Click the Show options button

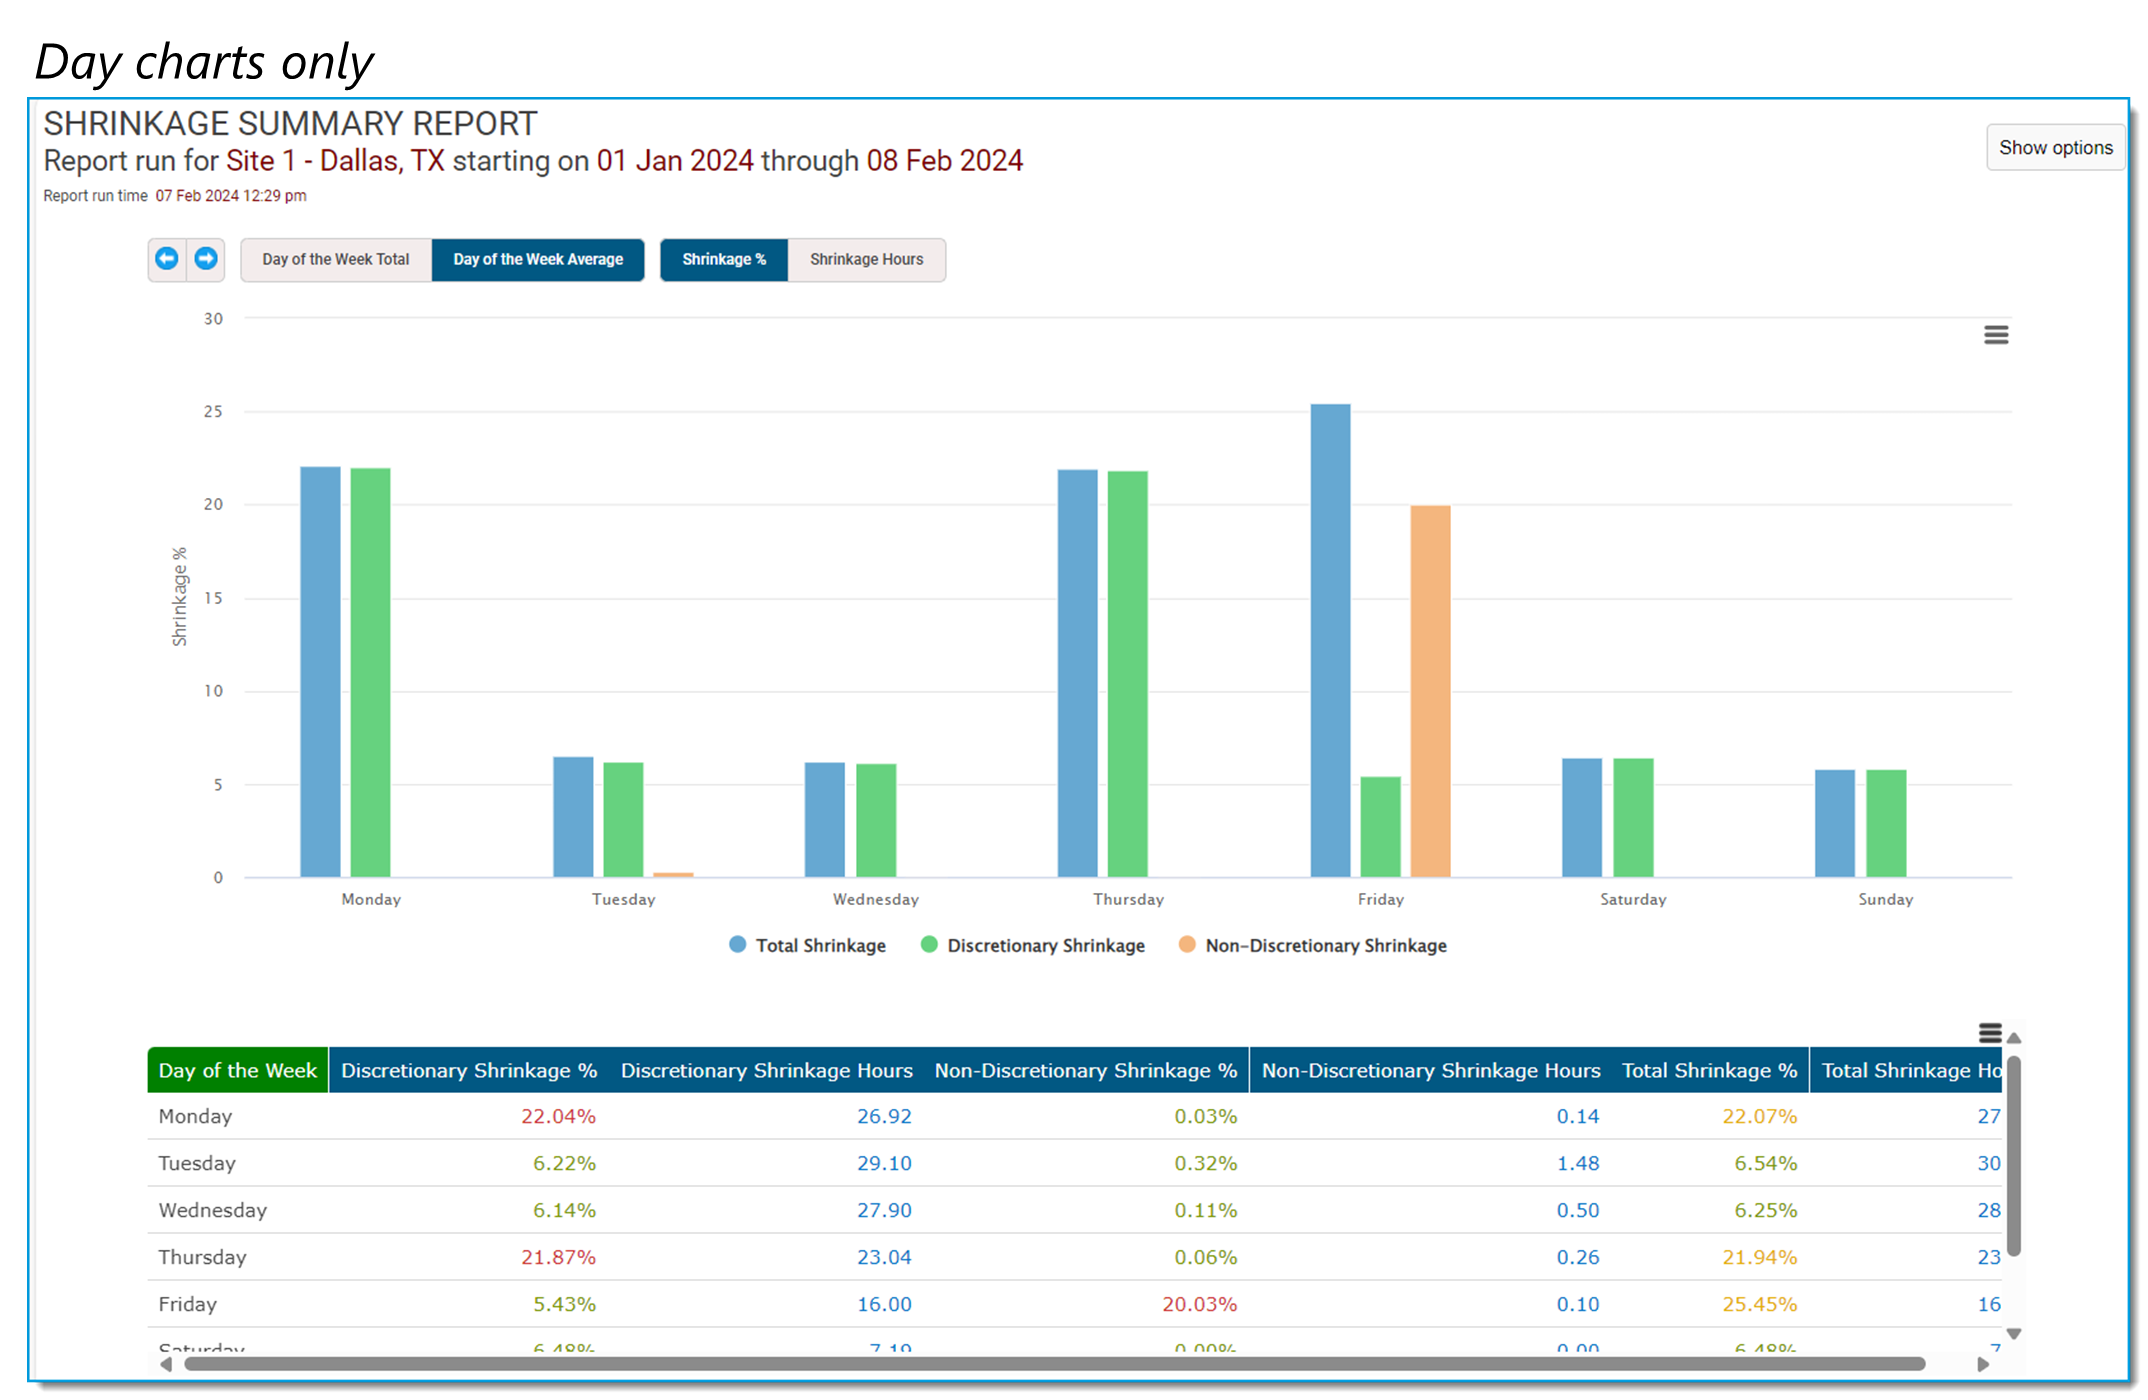coord(2056,148)
